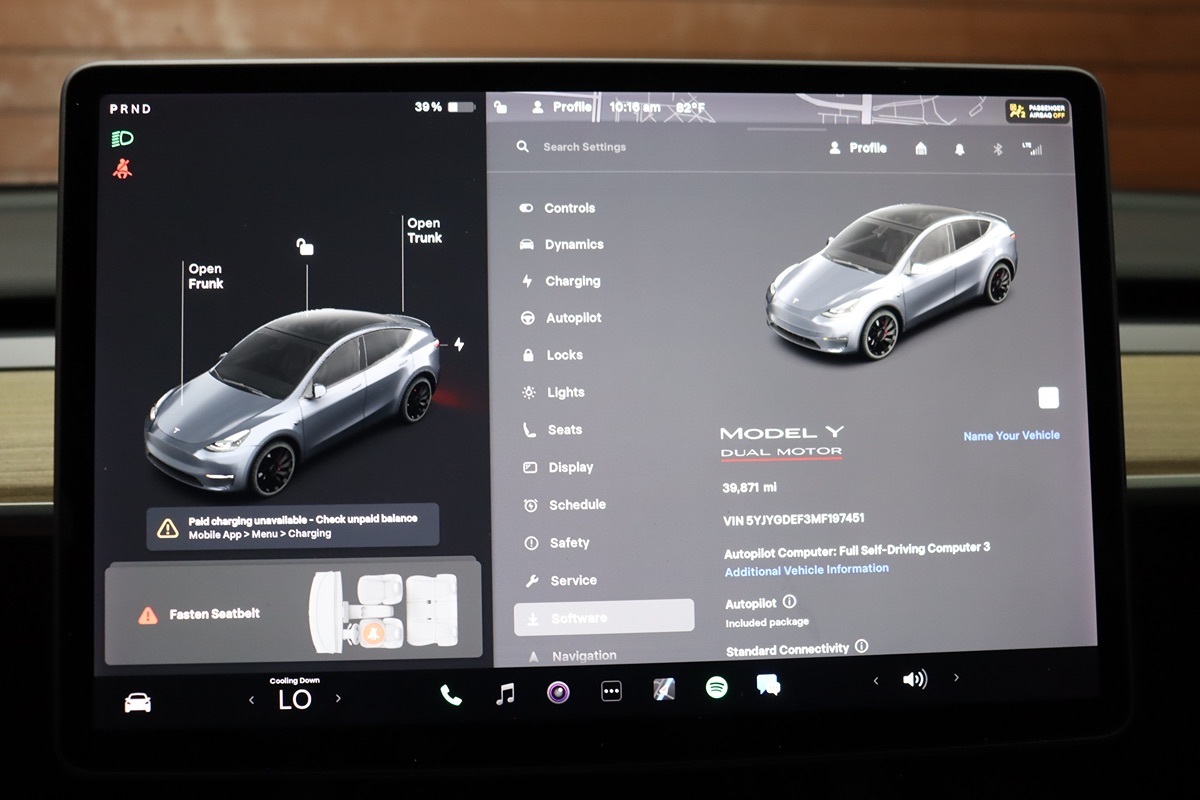Tap the unlock padlock above the car
This screenshot has width=1200, height=800.
coord(305,246)
